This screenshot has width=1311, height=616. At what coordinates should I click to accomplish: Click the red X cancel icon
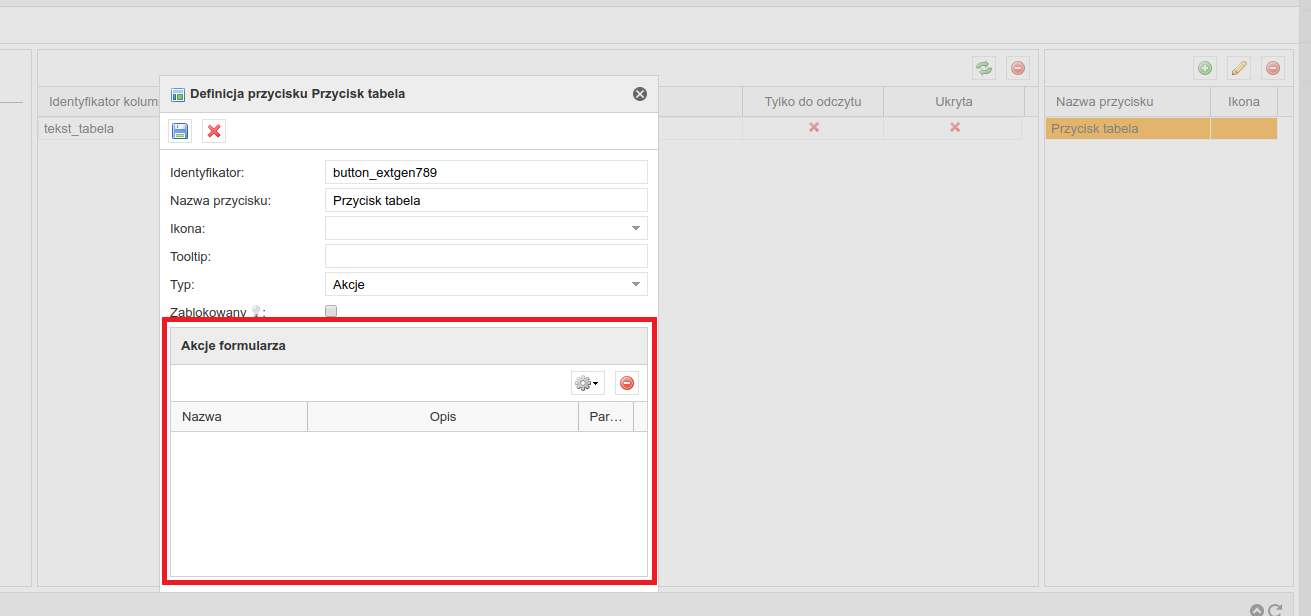pyautogui.click(x=214, y=131)
